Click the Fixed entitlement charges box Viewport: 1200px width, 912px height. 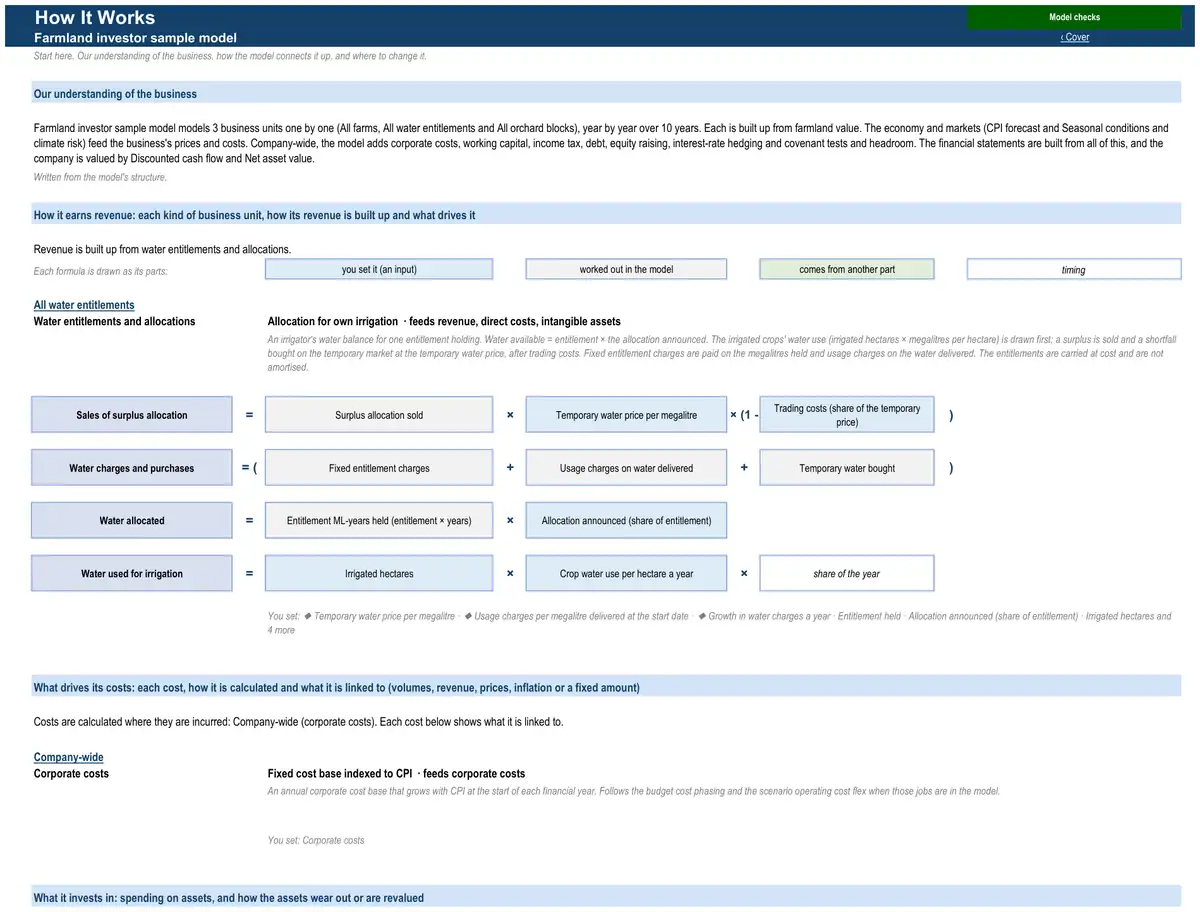pyautogui.click(x=379, y=468)
